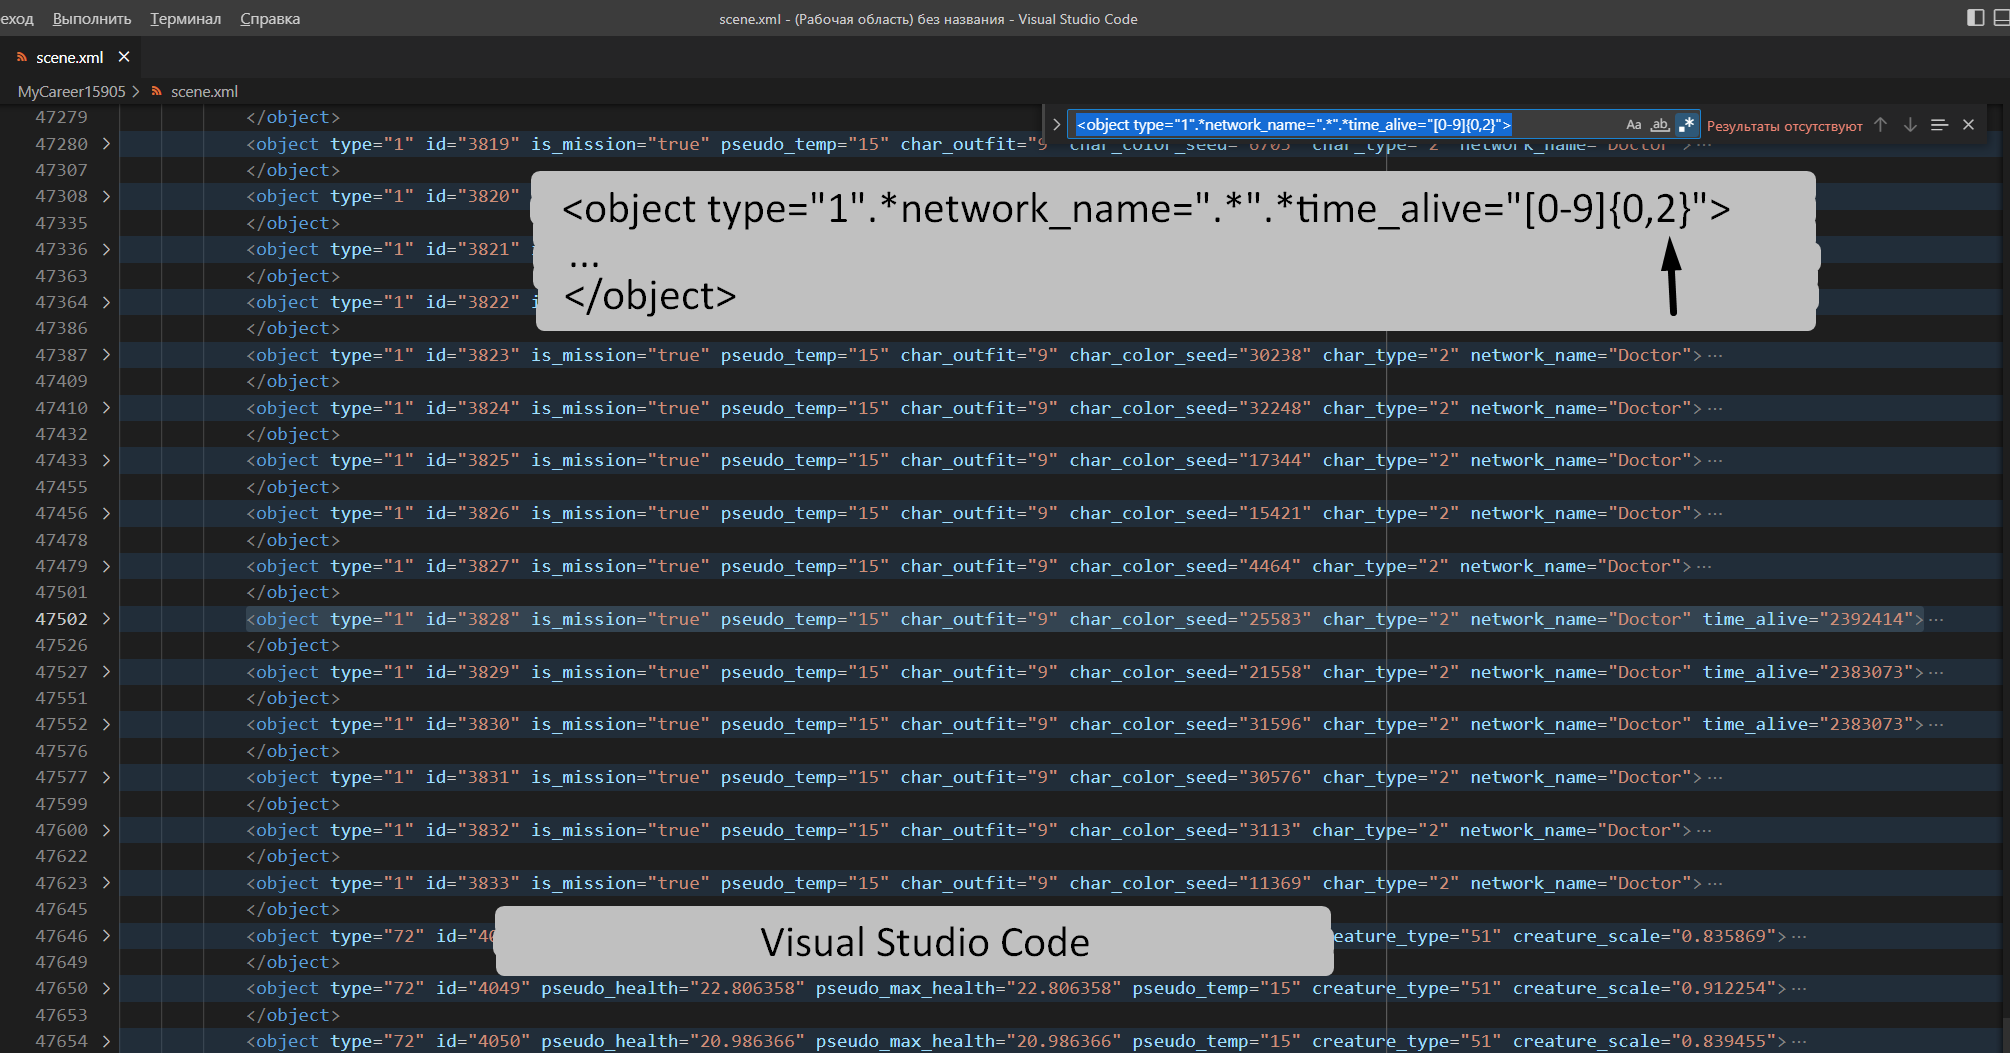Open the Выполнить menu

point(92,18)
